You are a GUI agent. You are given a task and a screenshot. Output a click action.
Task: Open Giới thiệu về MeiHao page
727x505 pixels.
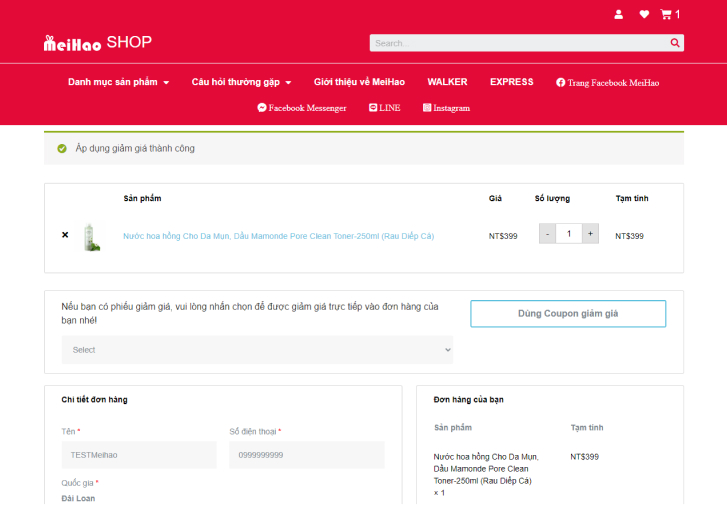[x=359, y=82]
